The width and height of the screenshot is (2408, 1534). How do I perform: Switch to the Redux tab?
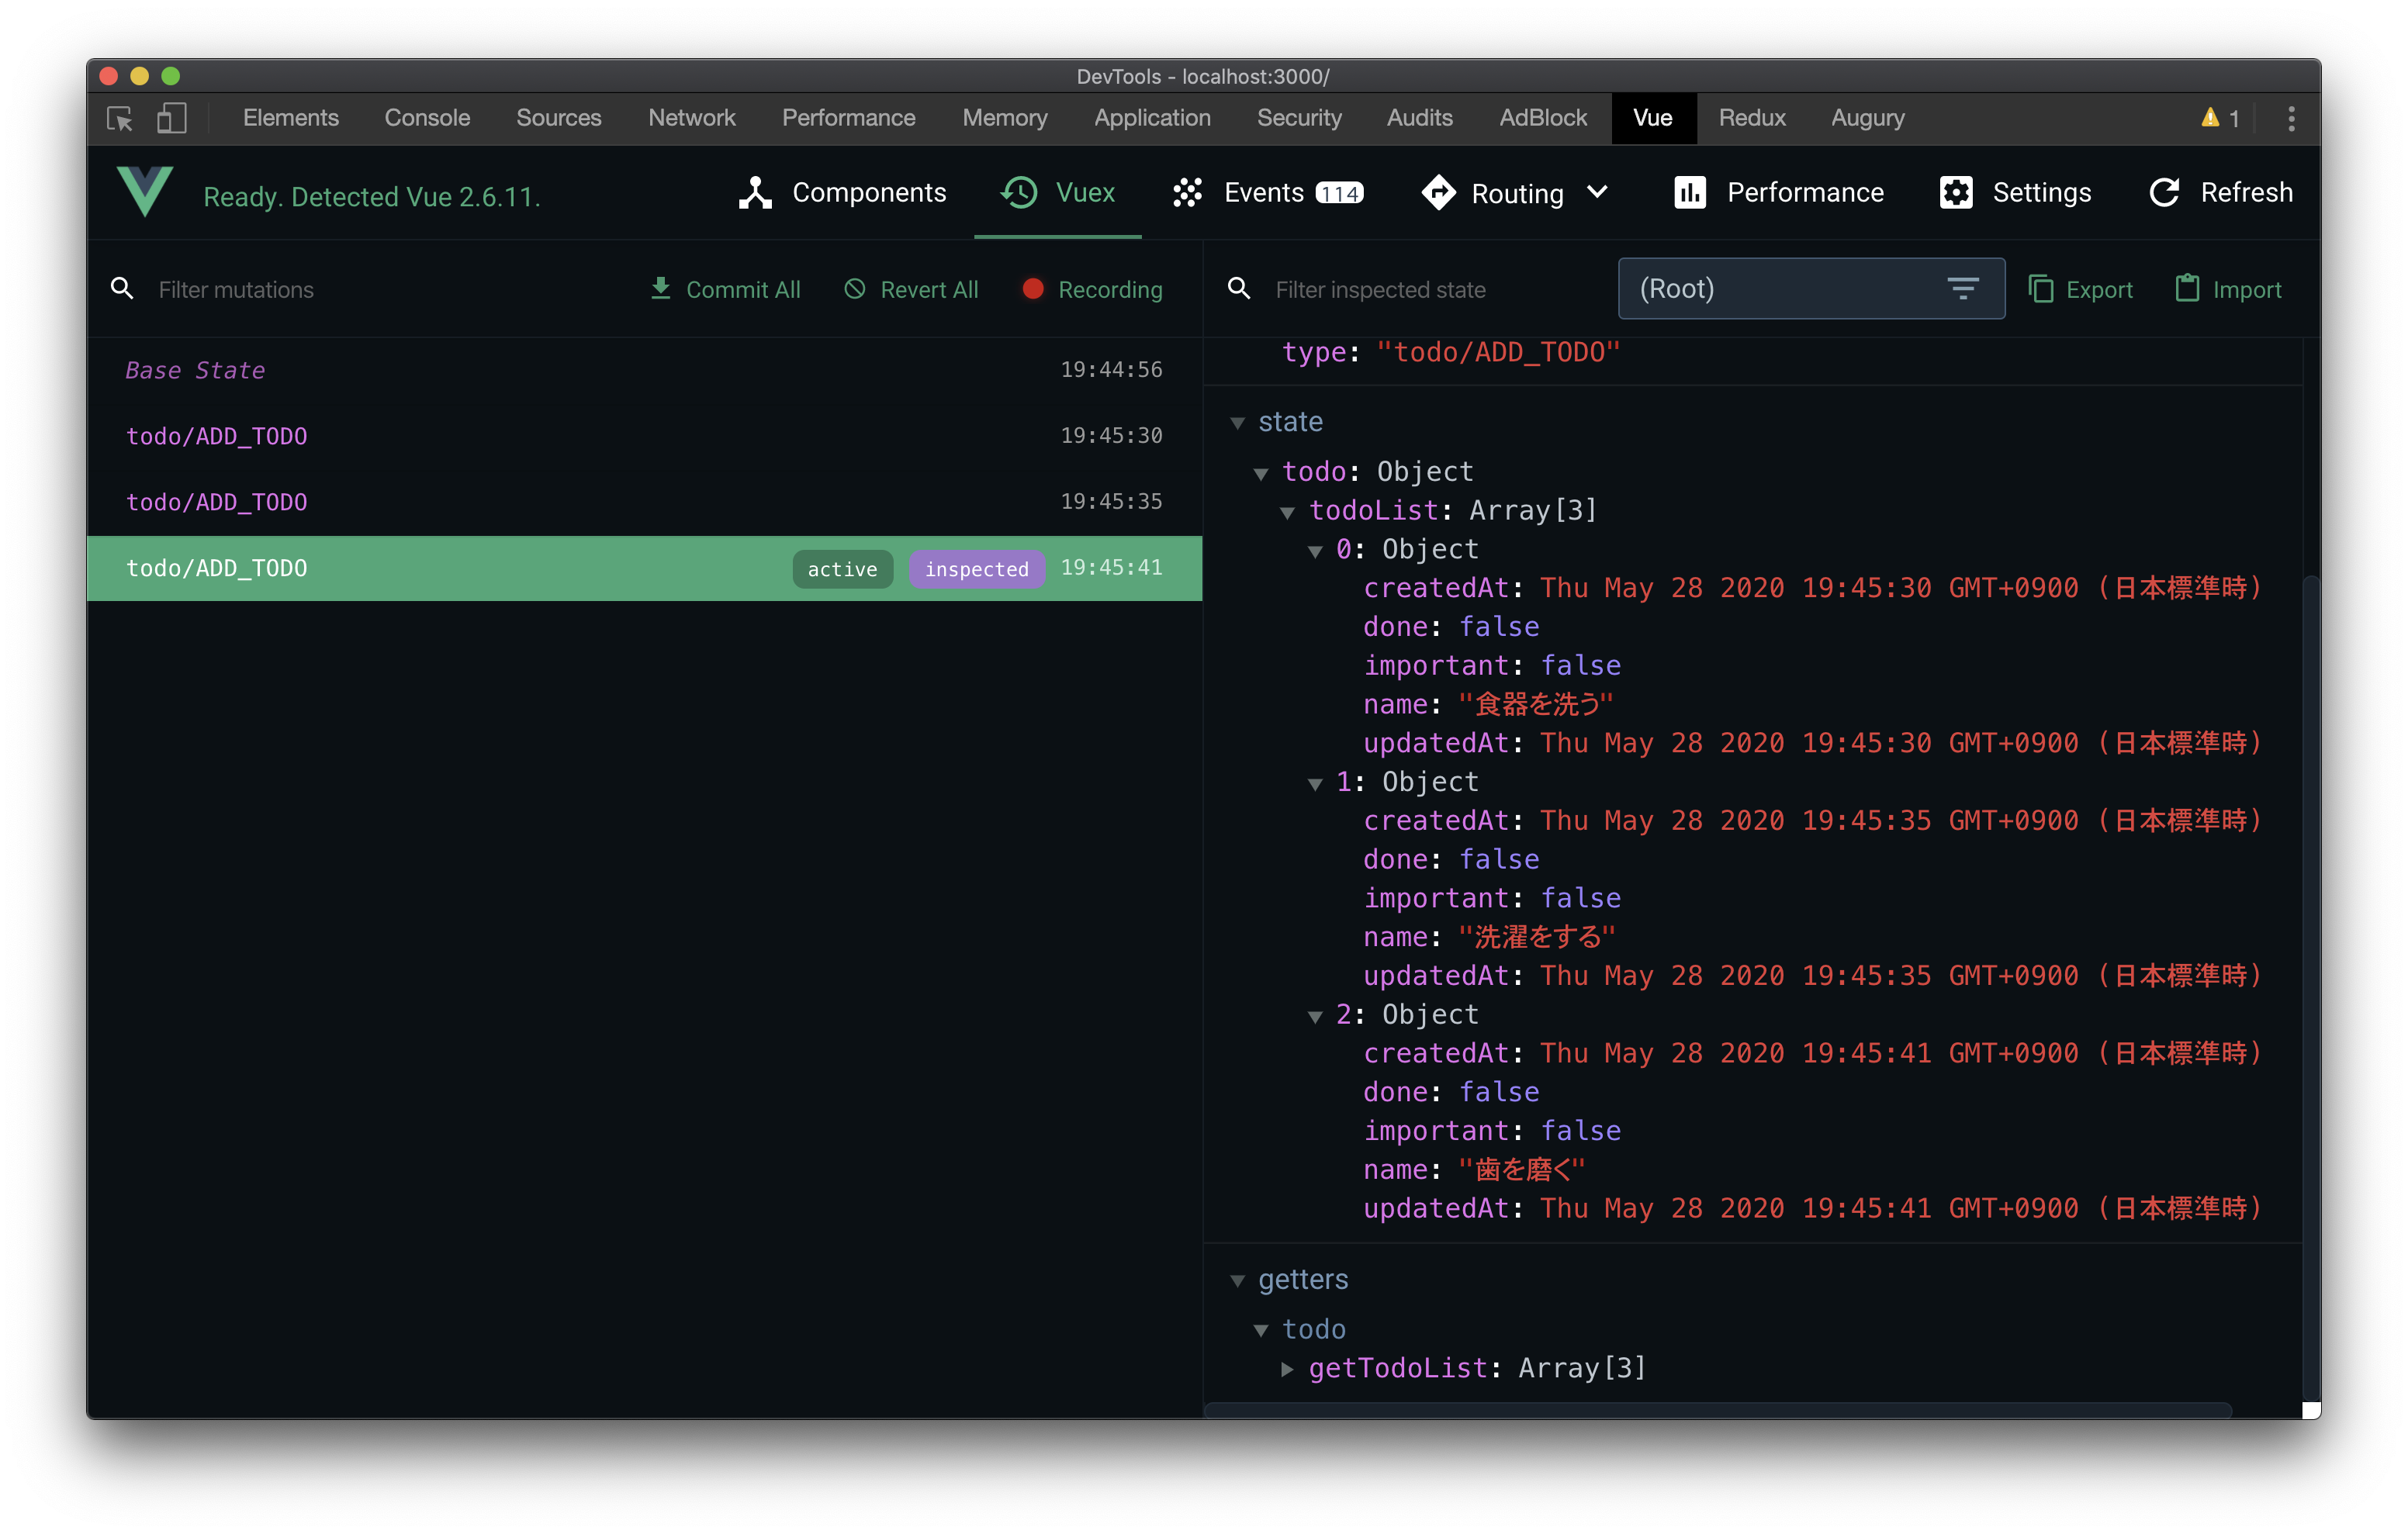pyautogui.click(x=1752, y=118)
